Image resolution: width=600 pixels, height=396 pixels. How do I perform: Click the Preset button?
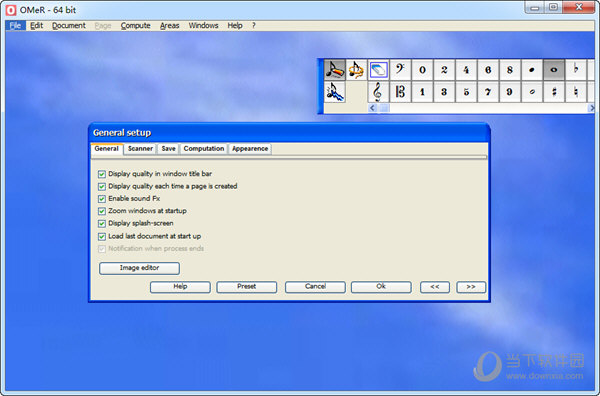(x=246, y=287)
